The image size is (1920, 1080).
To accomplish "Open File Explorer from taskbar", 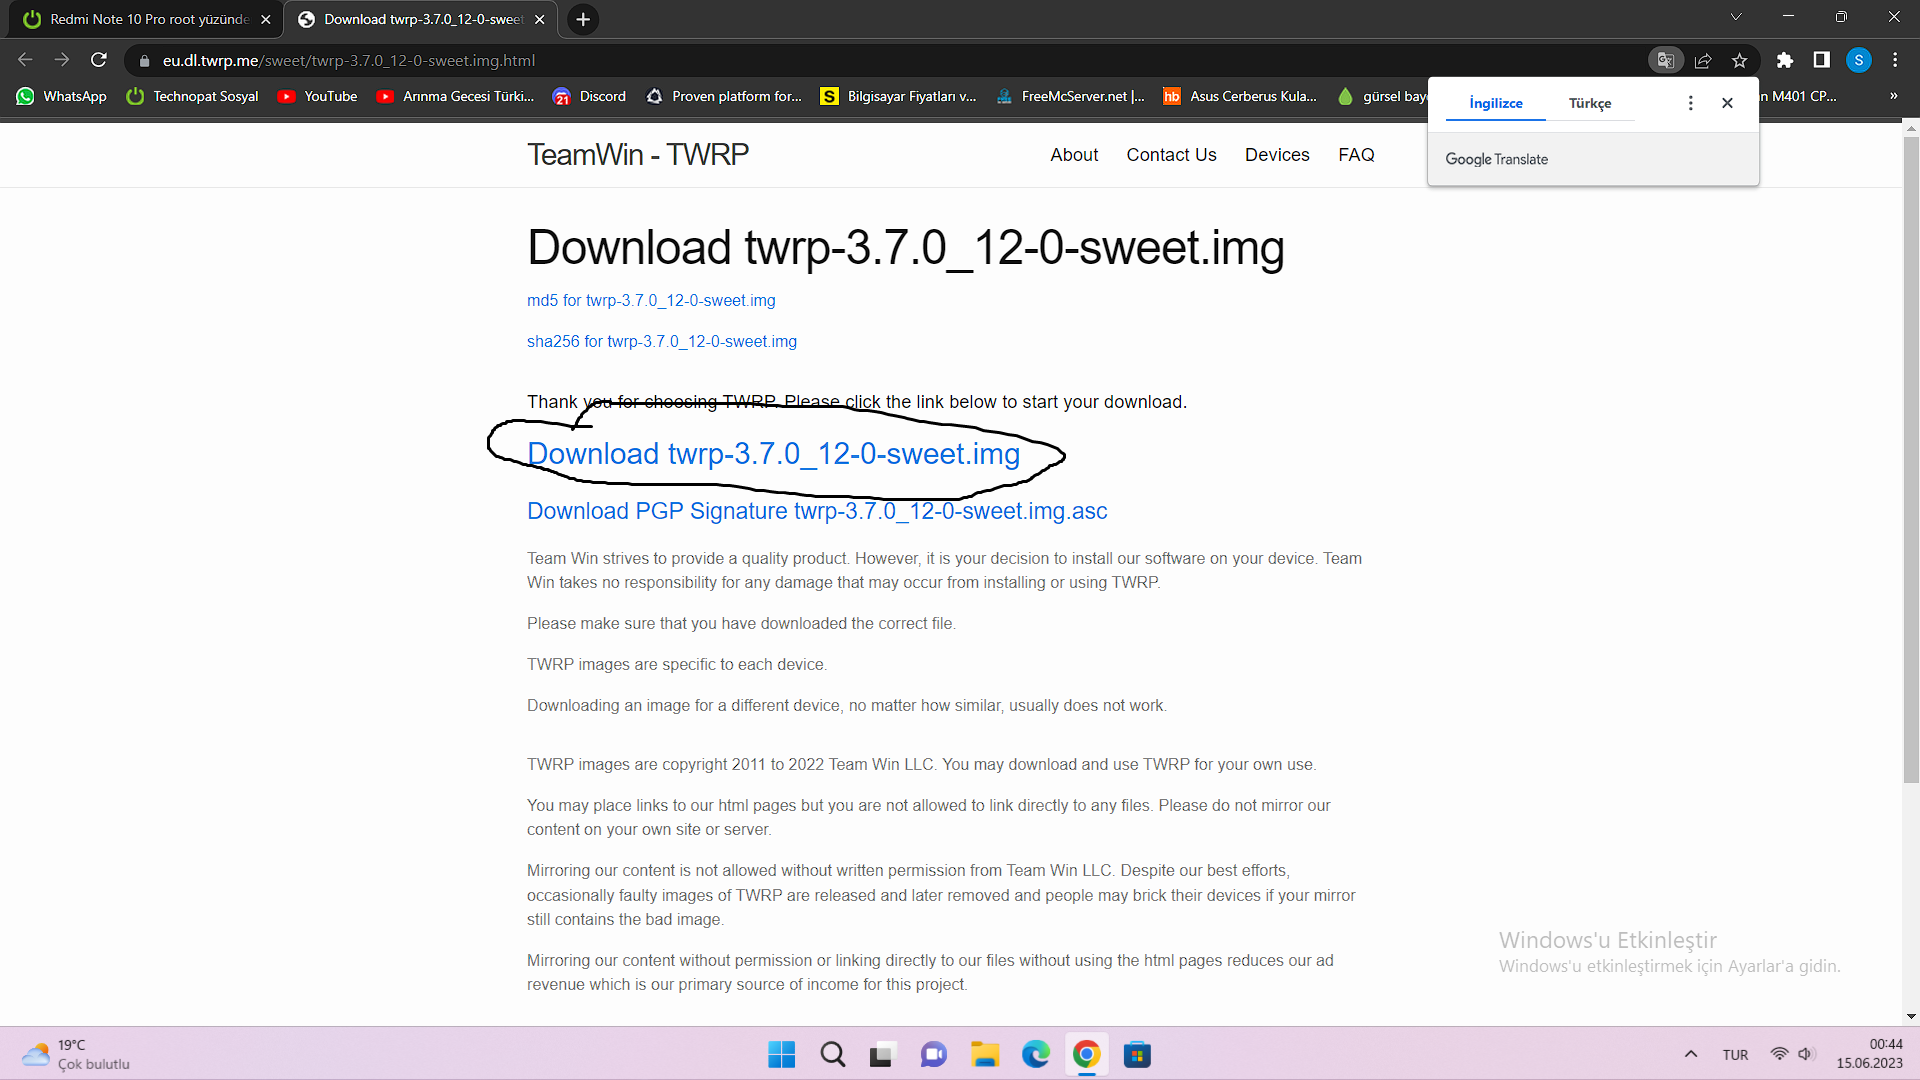I will click(x=984, y=1055).
